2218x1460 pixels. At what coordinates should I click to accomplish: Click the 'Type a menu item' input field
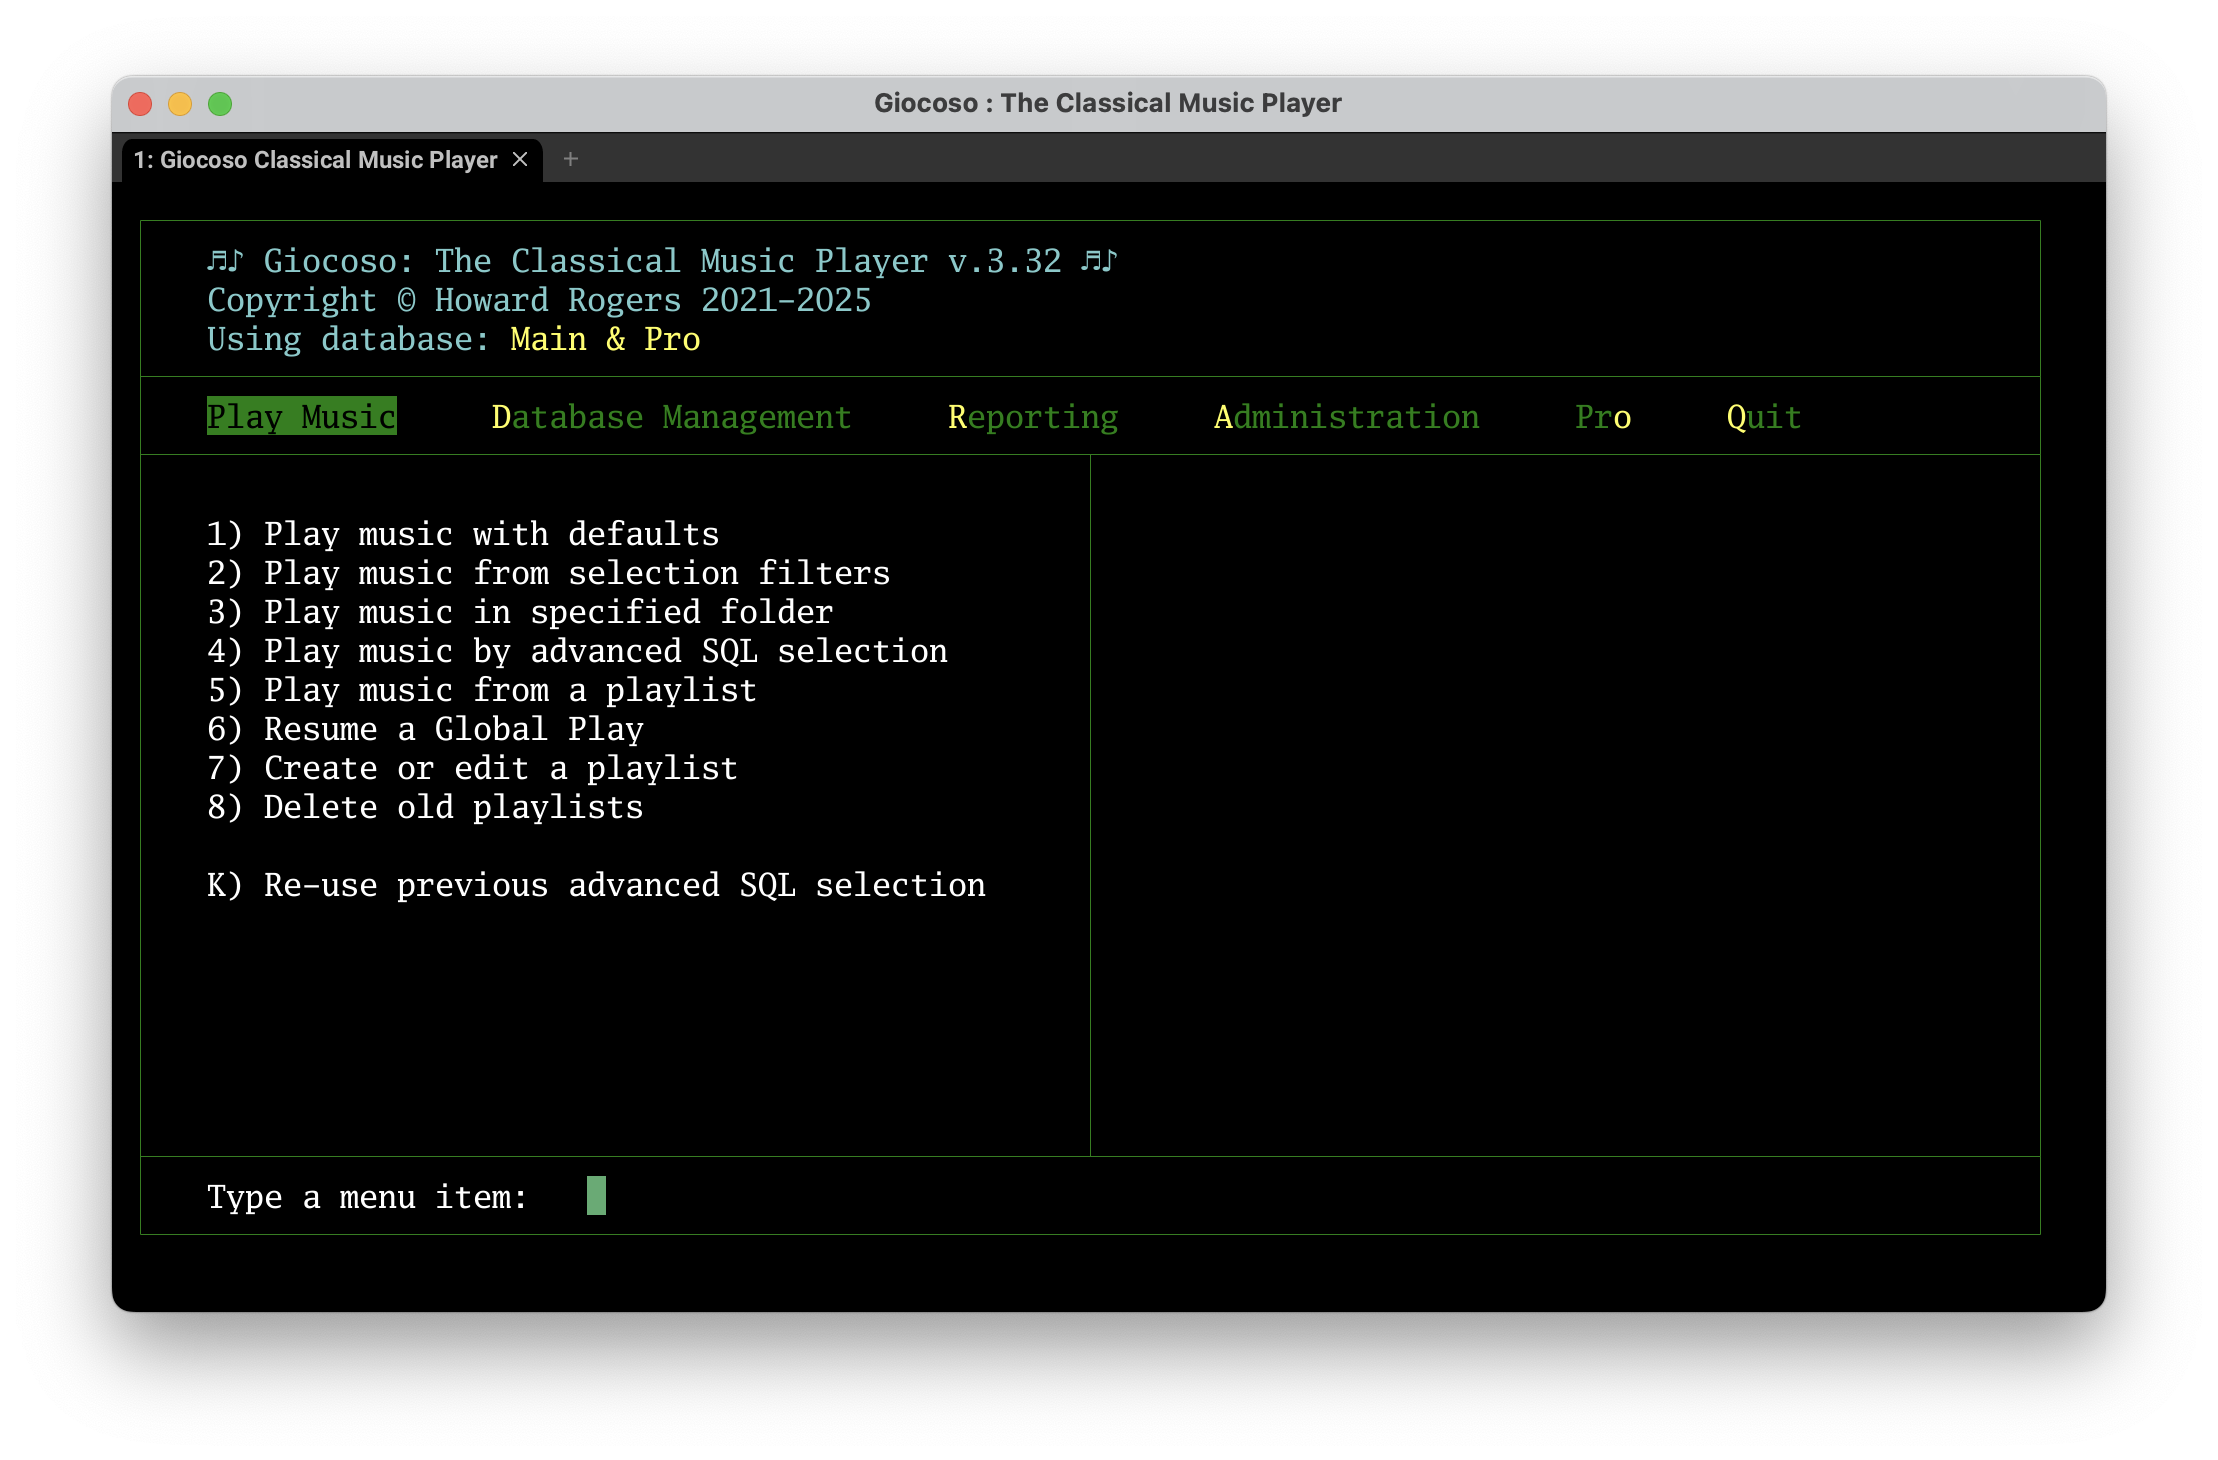click(594, 1195)
